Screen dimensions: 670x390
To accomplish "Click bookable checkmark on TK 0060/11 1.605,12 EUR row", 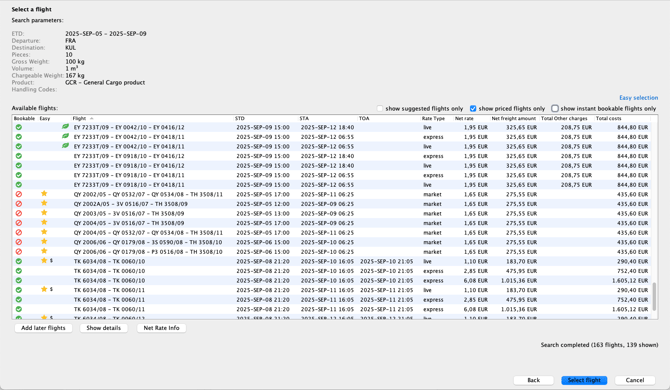I will pyautogui.click(x=18, y=309).
